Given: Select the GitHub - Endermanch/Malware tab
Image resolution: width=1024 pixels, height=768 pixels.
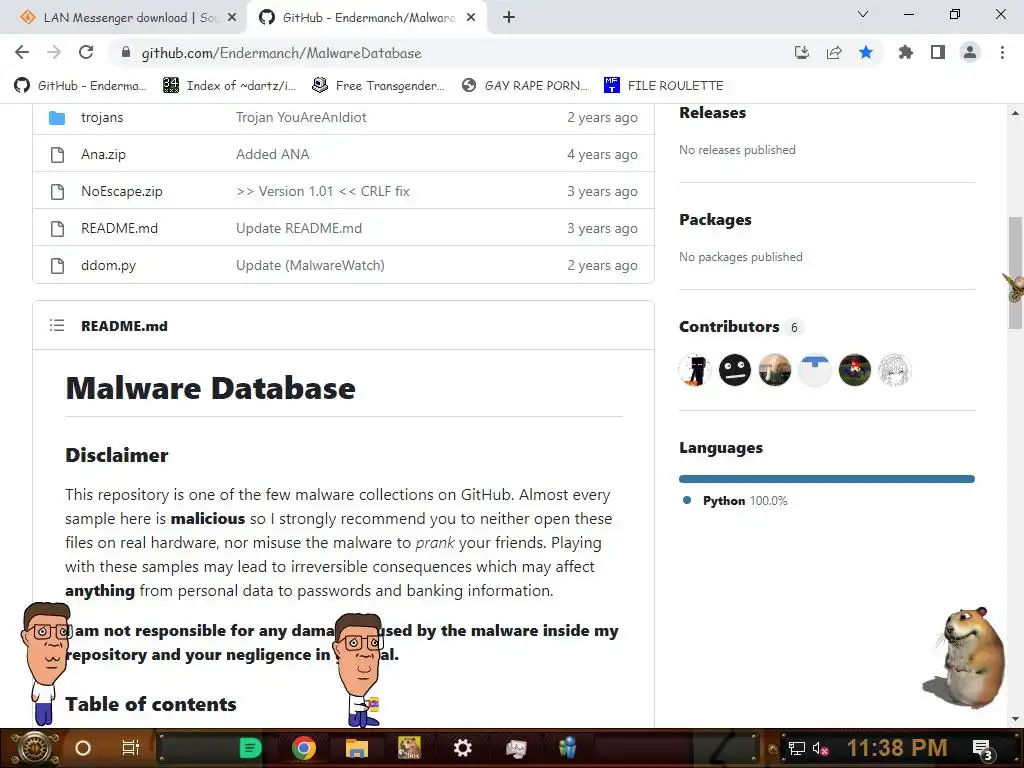Looking at the screenshot, I should tap(366, 18).
